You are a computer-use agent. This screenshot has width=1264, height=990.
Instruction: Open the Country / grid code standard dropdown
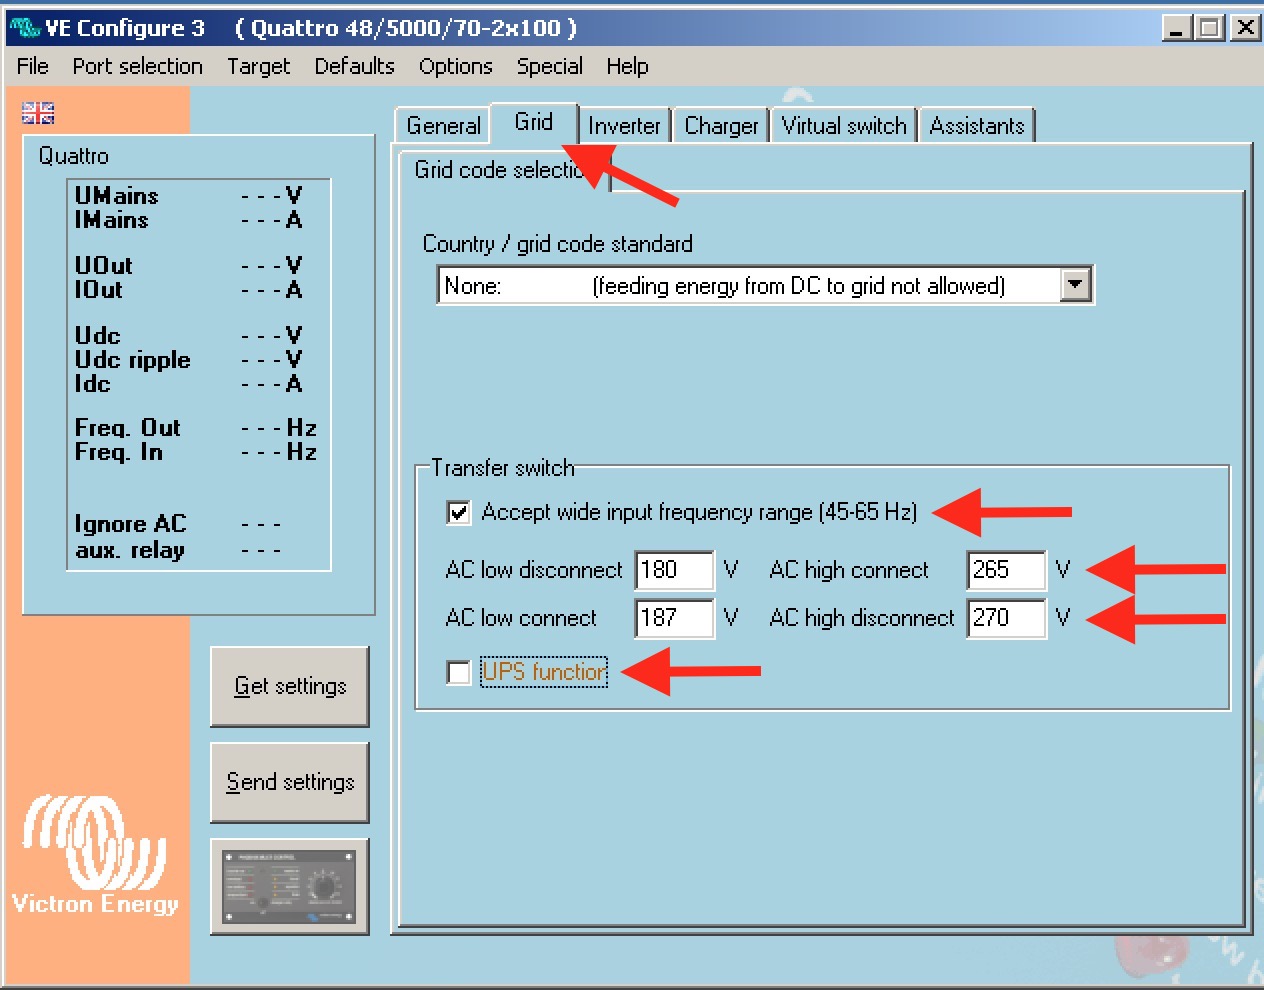tap(1075, 285)
